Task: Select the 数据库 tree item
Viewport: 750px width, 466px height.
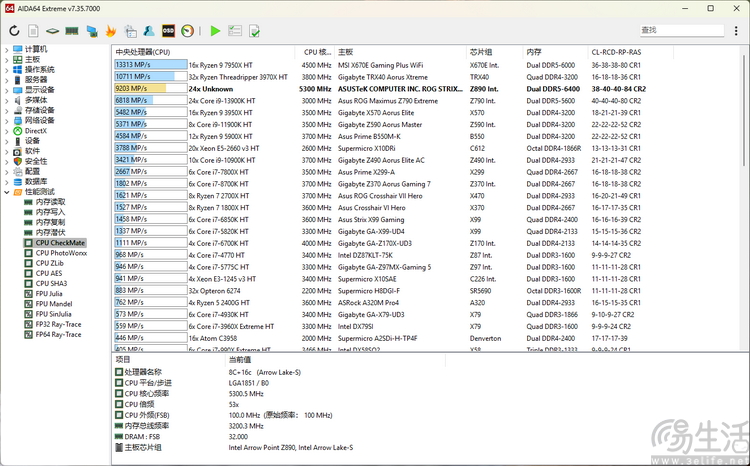Action: [x=36, y=182]
